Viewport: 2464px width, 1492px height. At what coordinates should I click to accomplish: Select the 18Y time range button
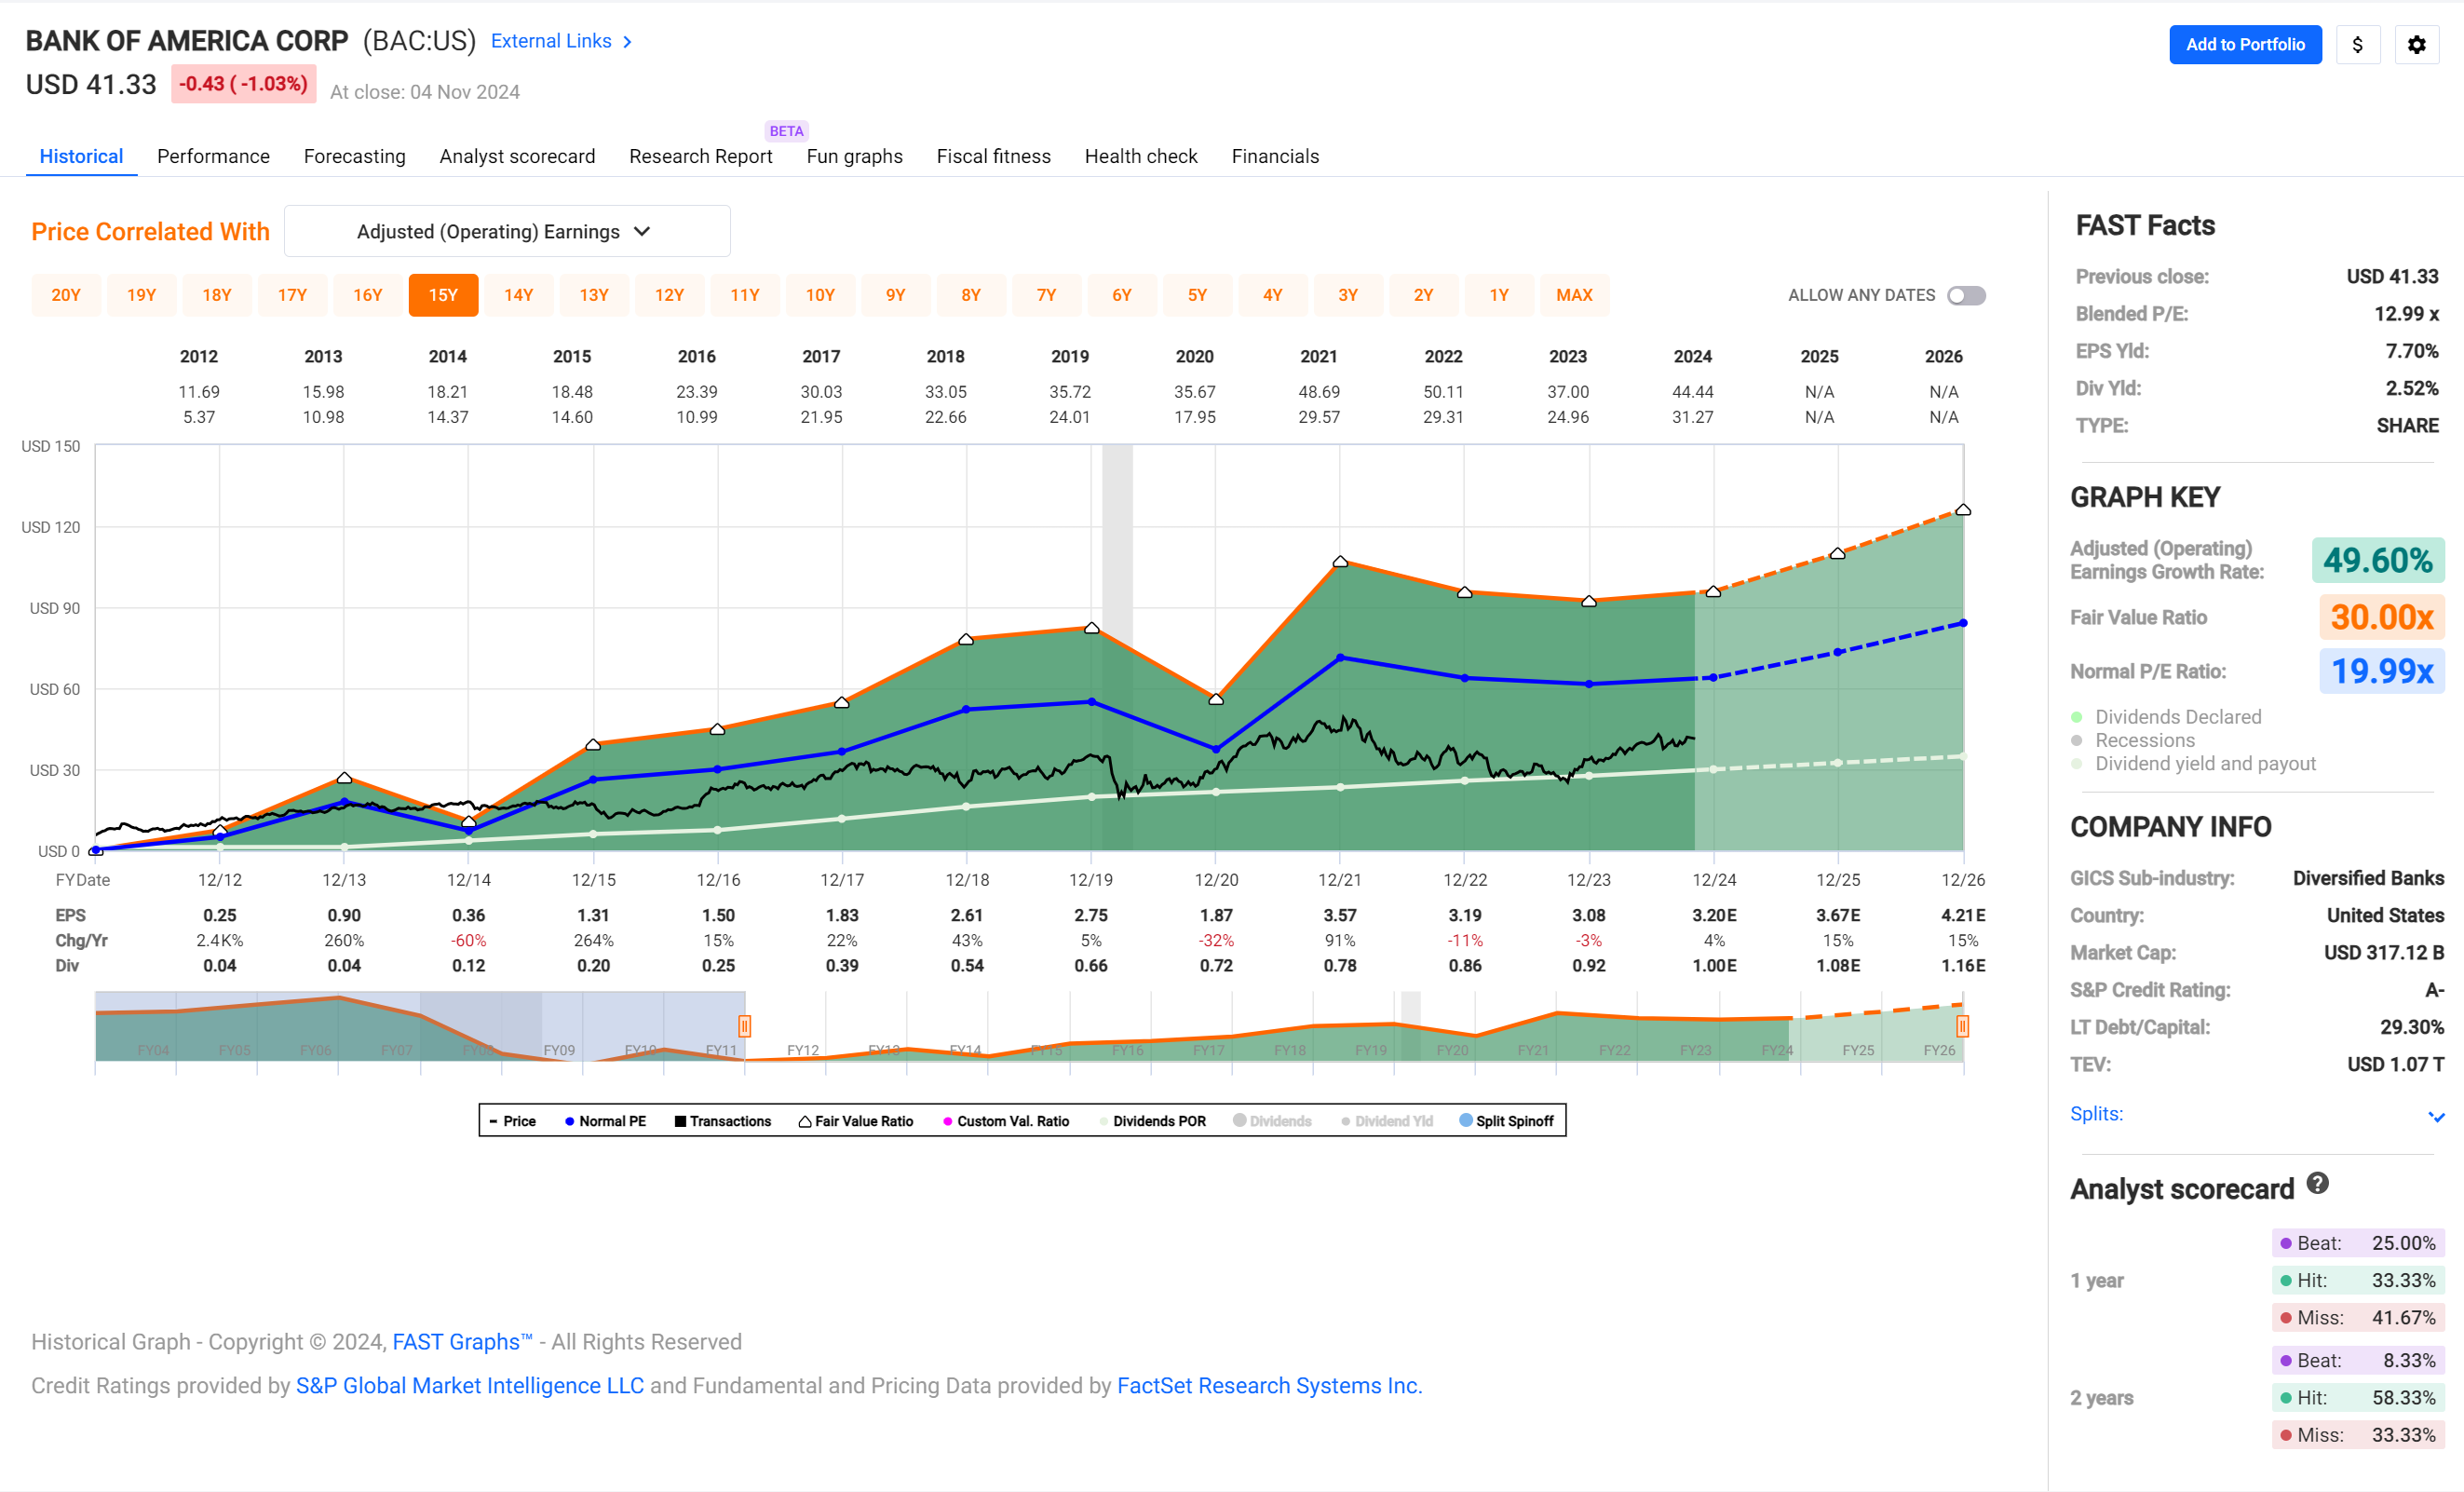(x=217, y=295)
